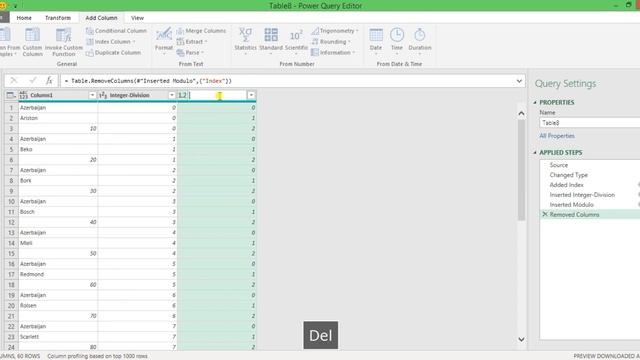This screenshot has height=360, width=640.
Task: Select the Source applied step
Action: pyautogui.click(x=558, y=165)
